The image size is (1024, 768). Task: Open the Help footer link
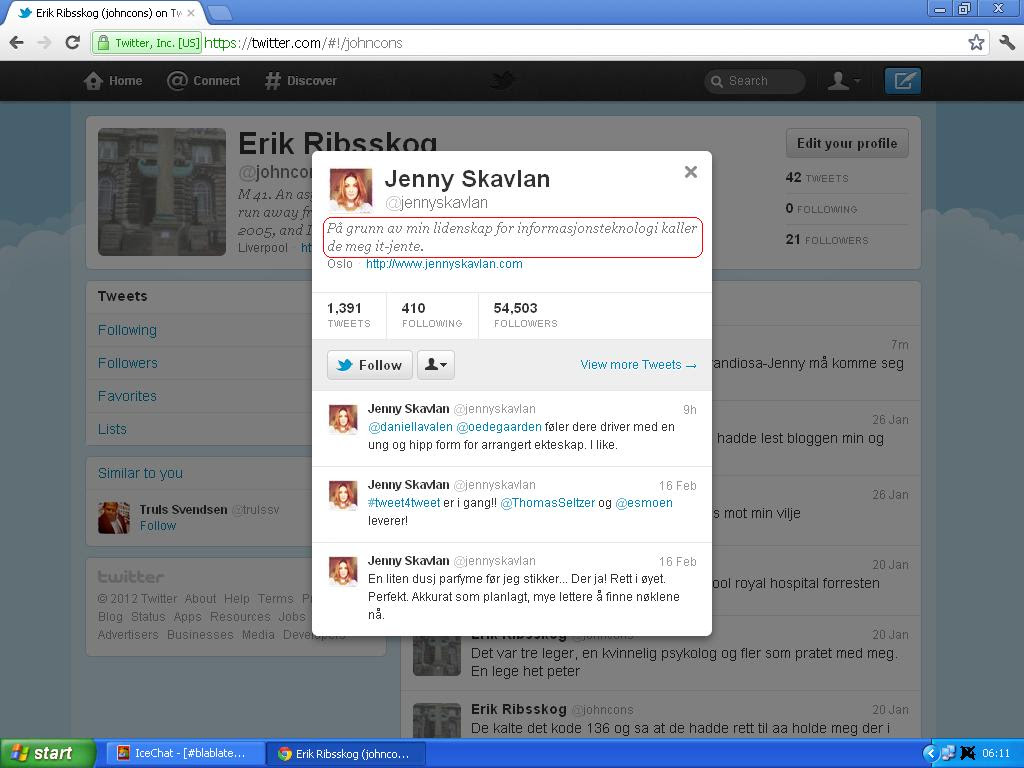[x=236, y=599]
